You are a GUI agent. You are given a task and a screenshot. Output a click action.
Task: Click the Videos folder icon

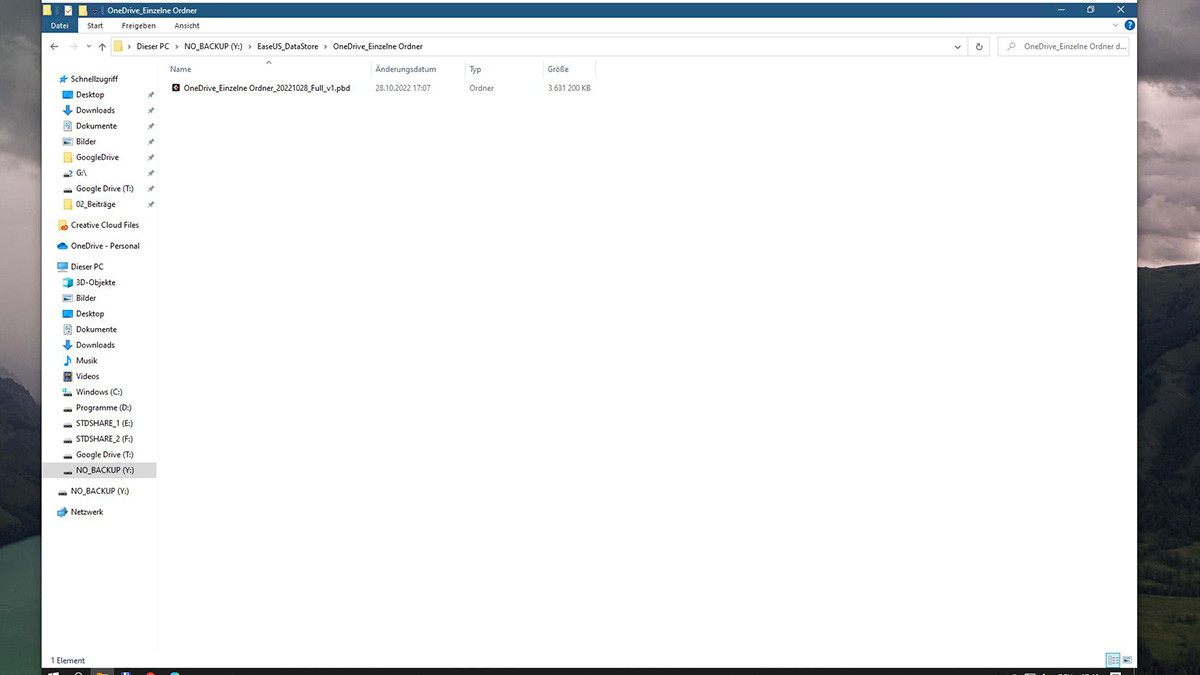coord(68,376)
